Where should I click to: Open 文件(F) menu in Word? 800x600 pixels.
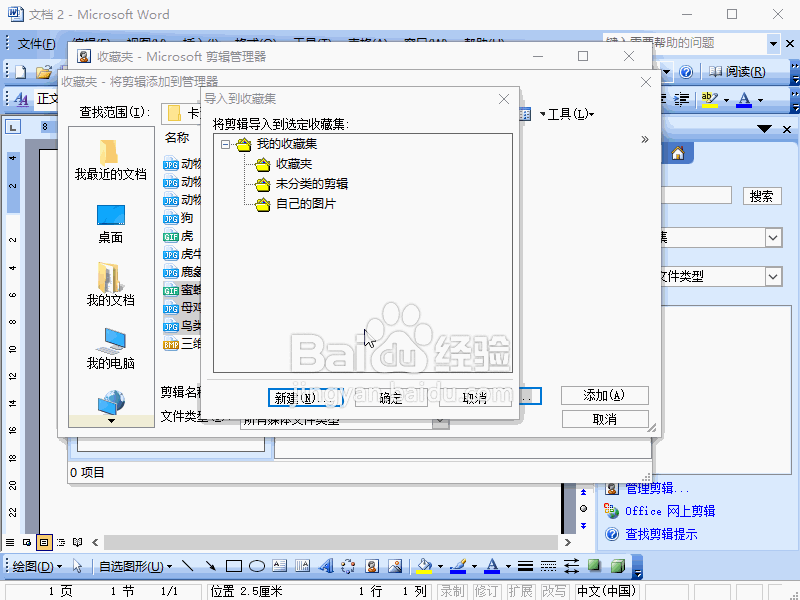[36, 44]
